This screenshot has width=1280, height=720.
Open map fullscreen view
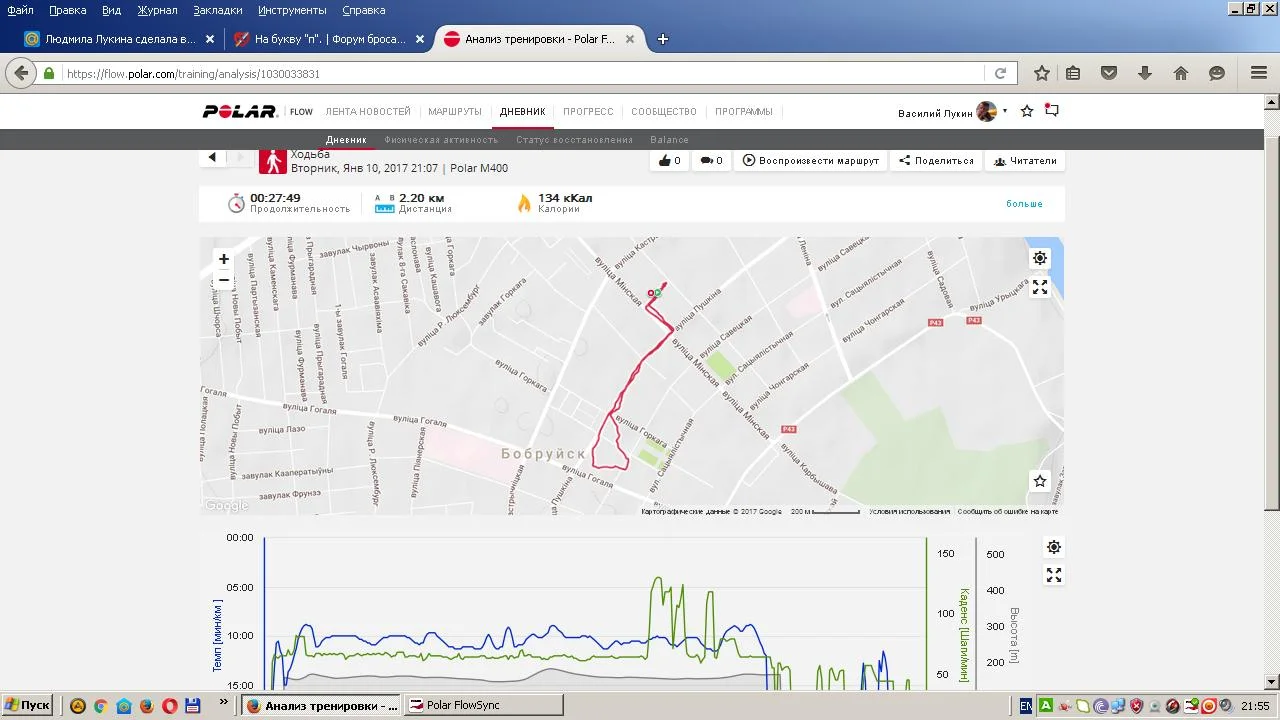point(1040,287)
